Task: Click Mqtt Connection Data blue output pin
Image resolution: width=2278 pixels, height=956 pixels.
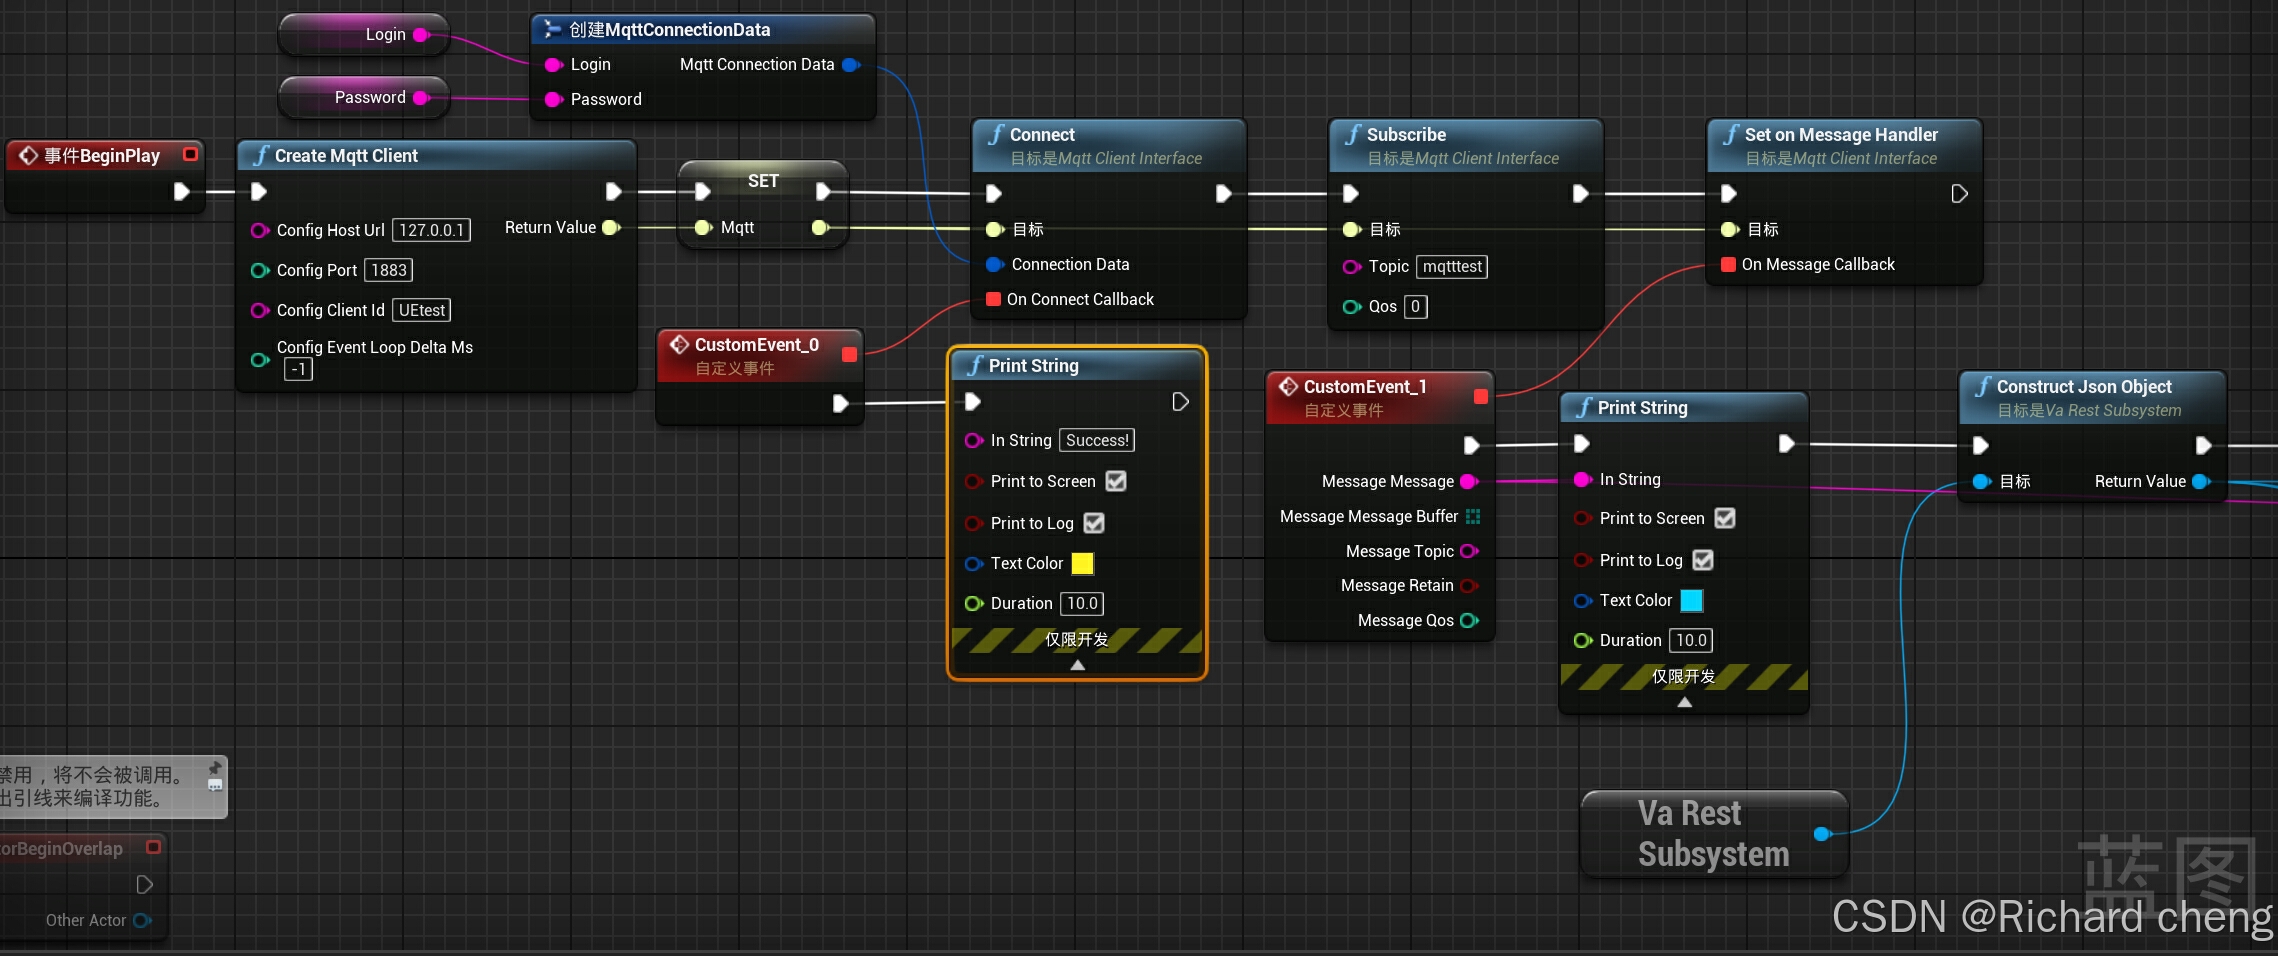Action: click(x=851, y=65)
